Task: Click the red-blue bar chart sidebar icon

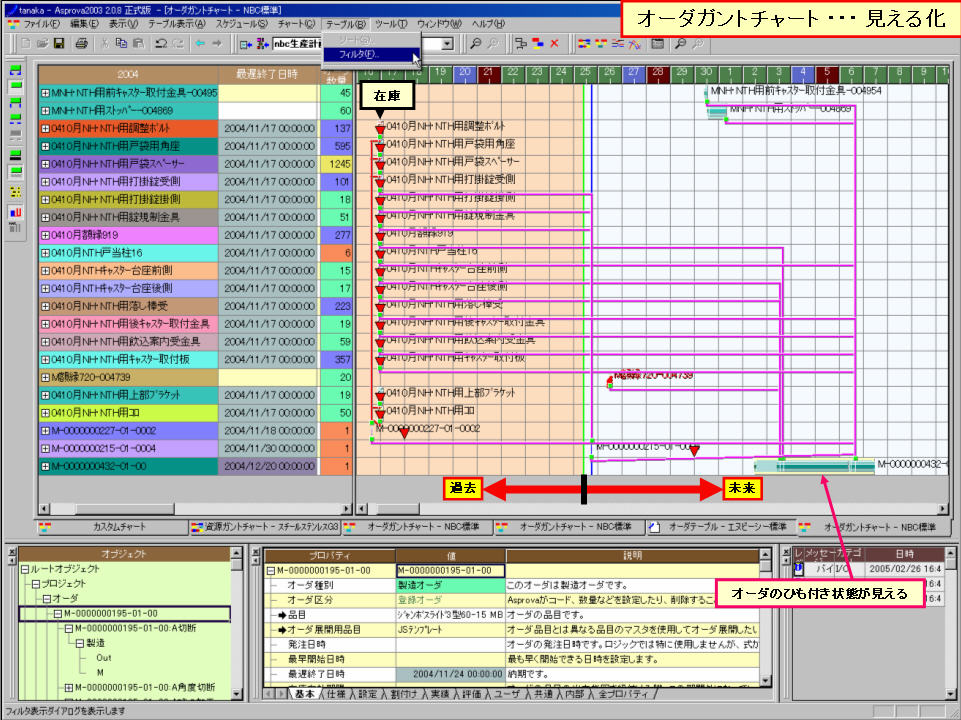Action: [x=15, y=212]
